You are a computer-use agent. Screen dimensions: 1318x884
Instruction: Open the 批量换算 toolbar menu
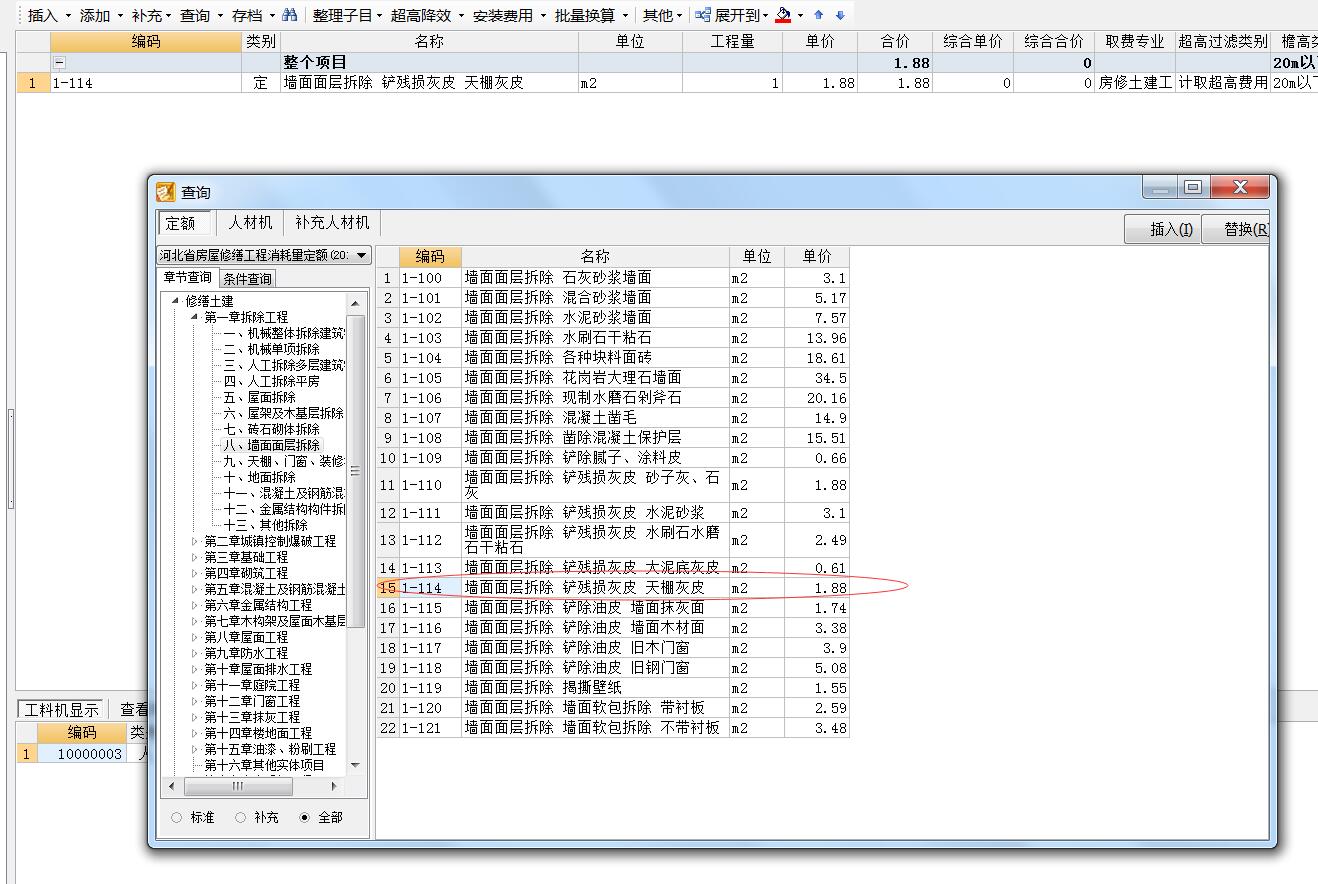coord(592,15)
